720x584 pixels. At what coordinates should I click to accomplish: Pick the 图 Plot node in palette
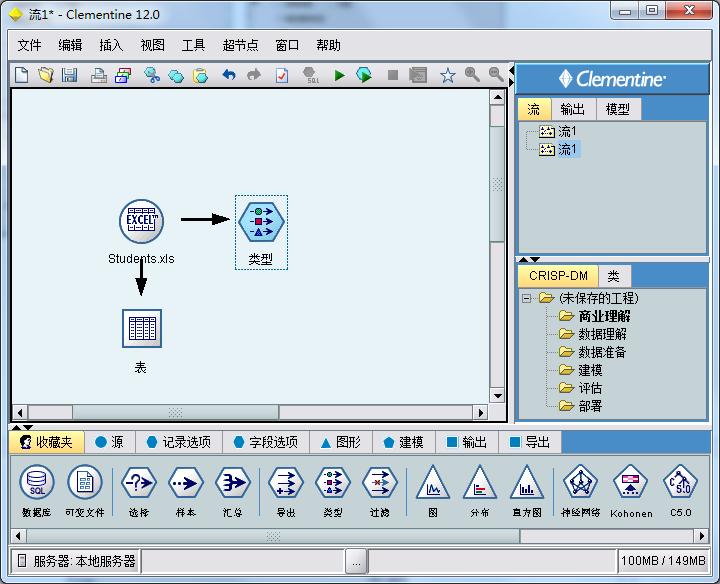click(x=433, y=482)
